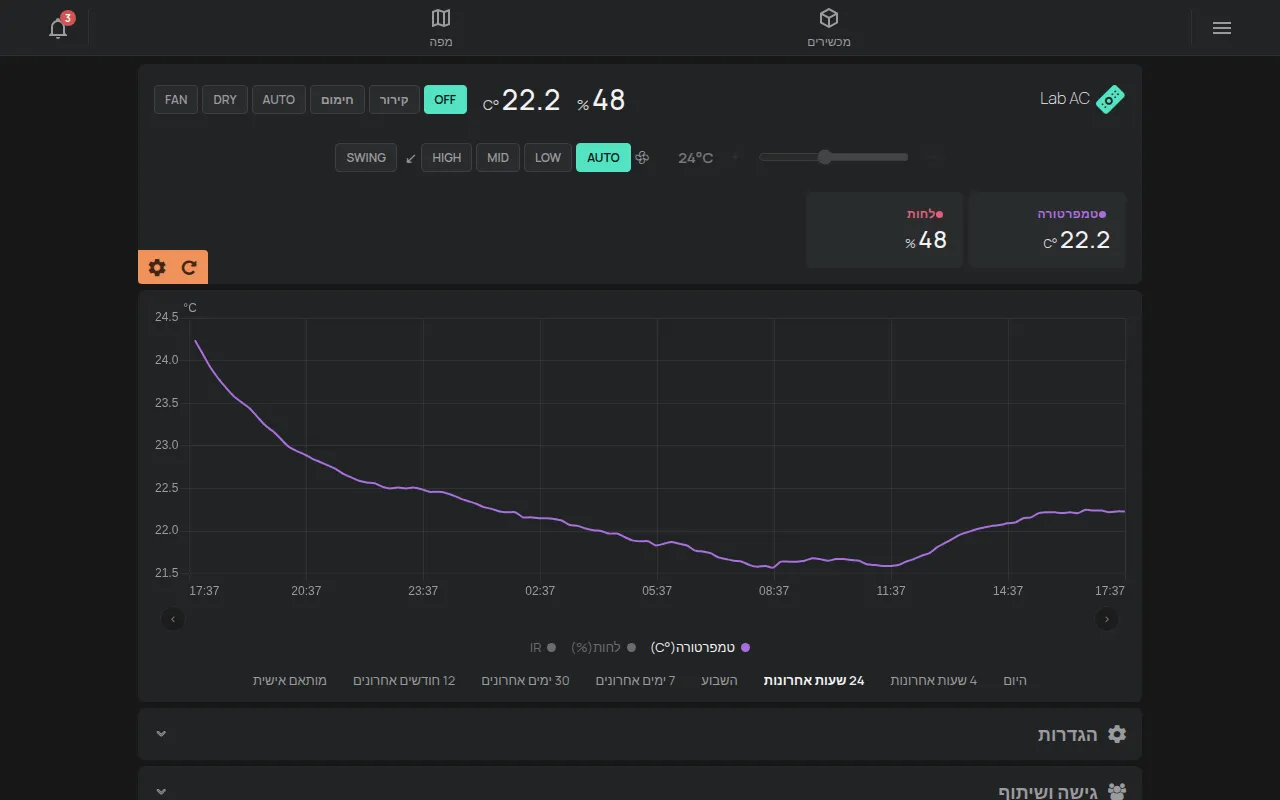The width and height of the screenshot is (1280, 800).
Task: Refresh the chart data
Action: pos(189,267)
